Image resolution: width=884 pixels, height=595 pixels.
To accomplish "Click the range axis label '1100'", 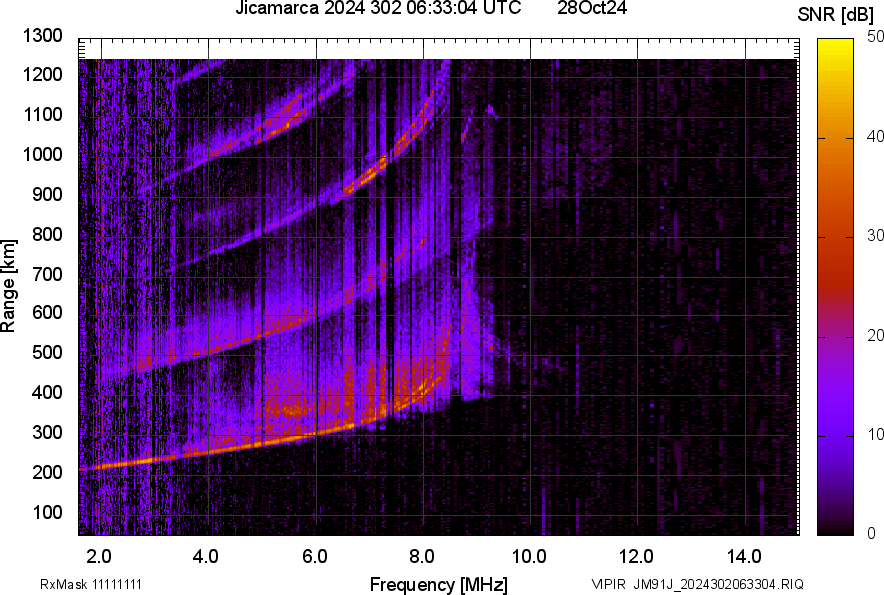I will 42,115.
